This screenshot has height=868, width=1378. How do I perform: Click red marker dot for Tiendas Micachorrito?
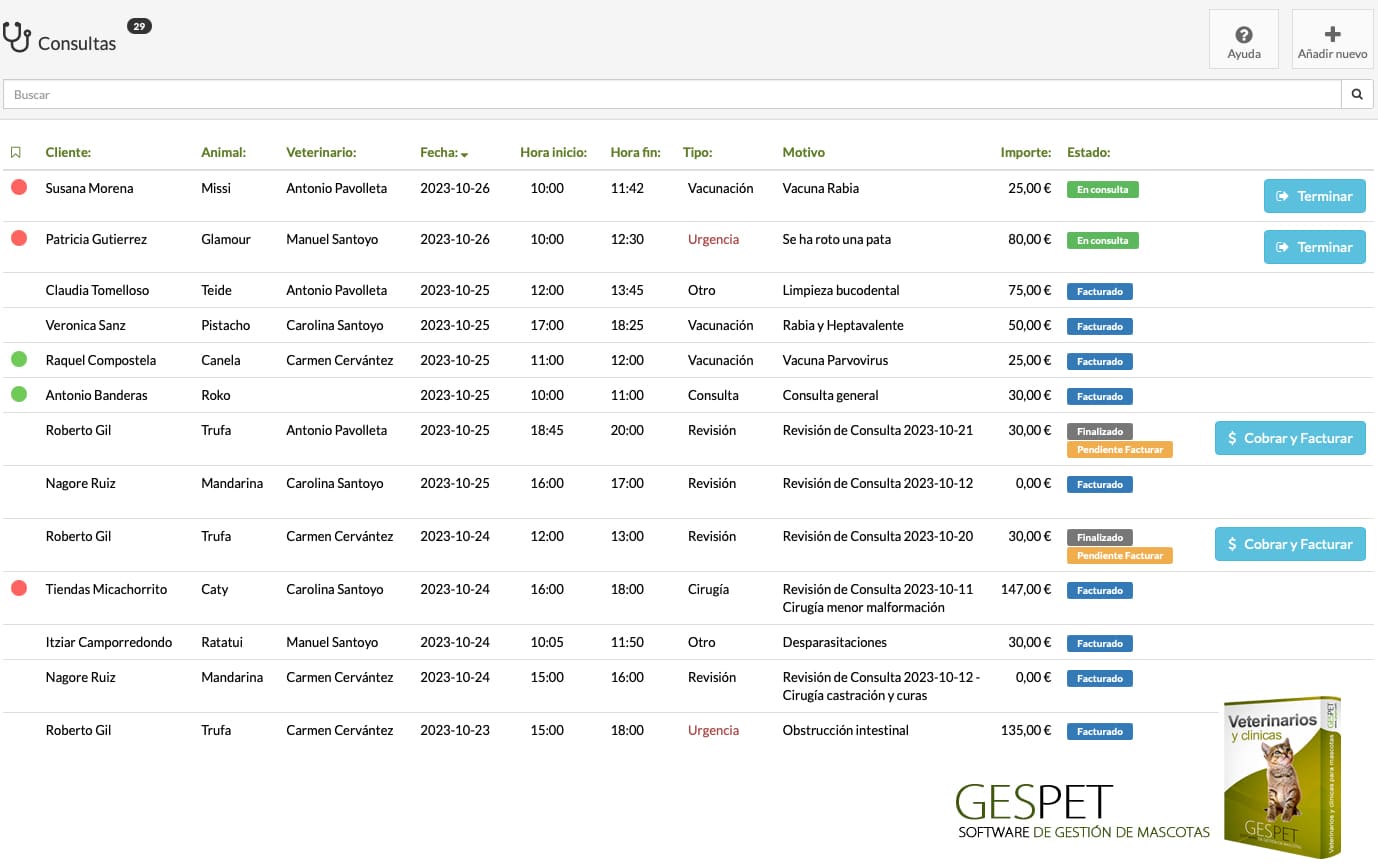click(18, 588)
